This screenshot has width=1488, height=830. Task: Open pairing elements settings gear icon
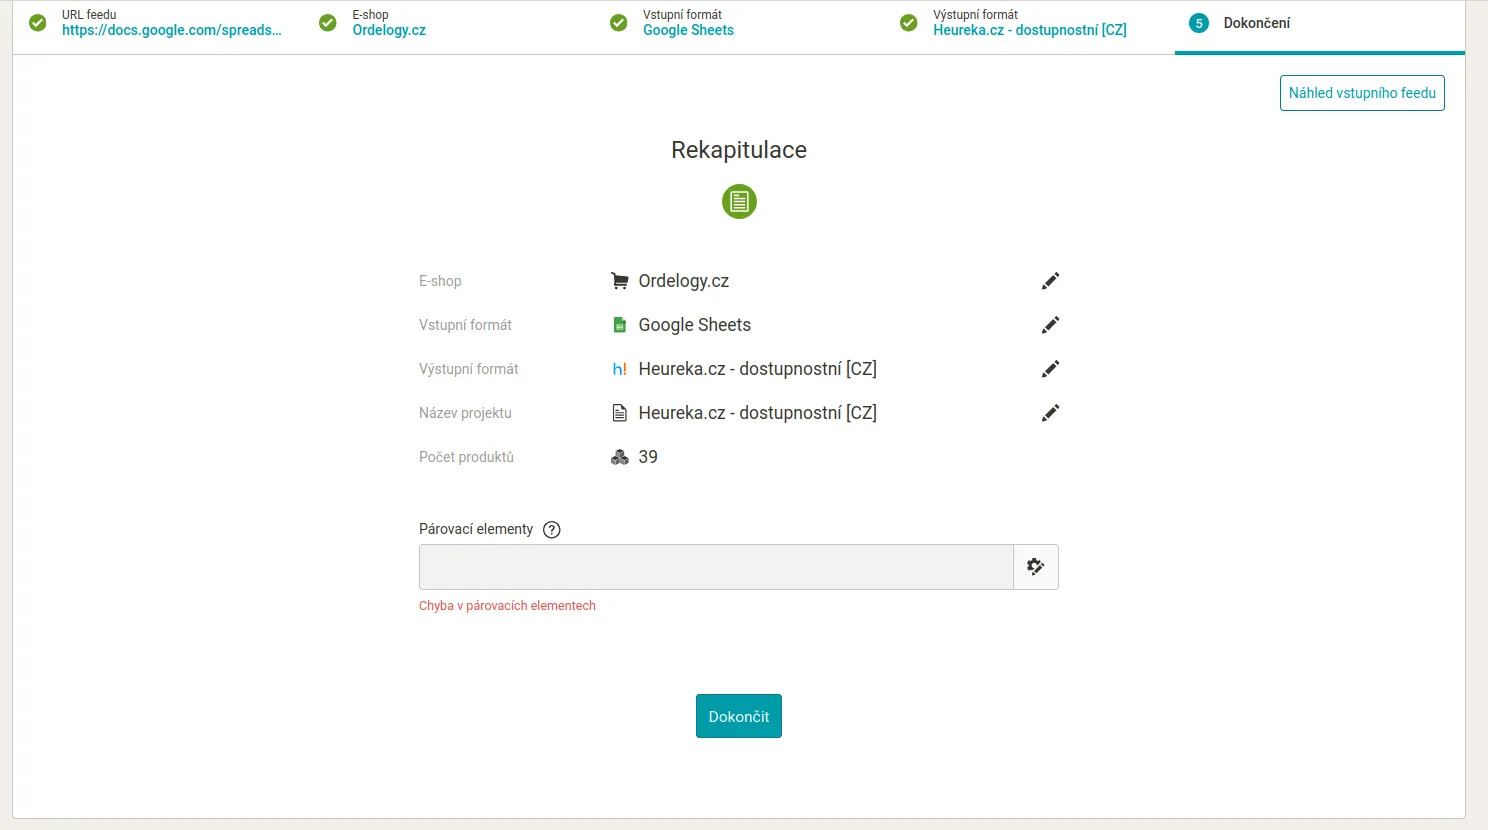pos(1035,567)
